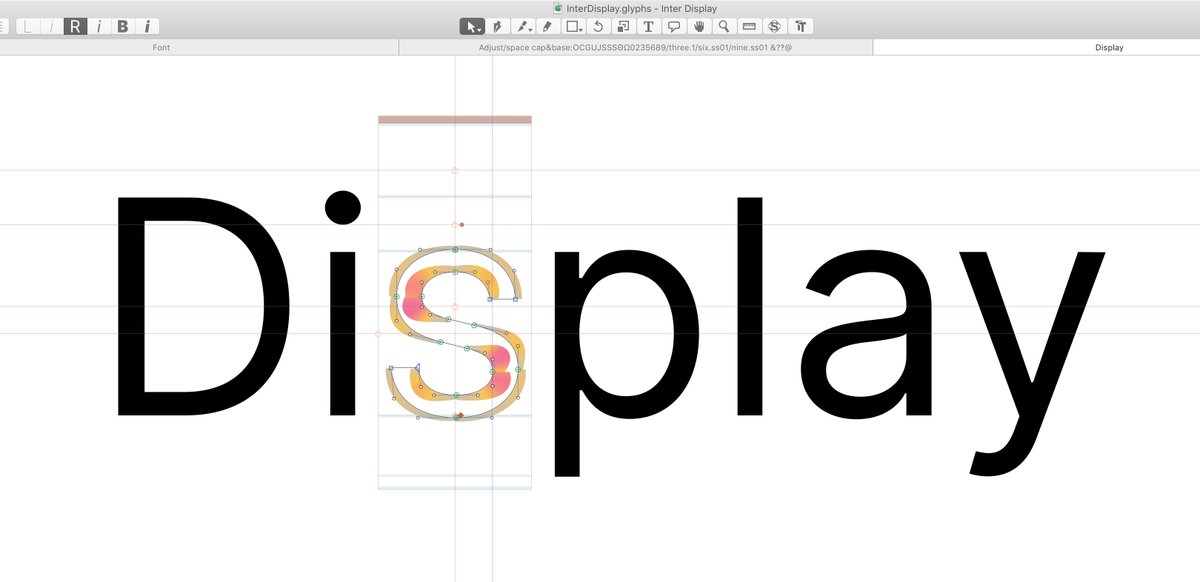Image resolution: width=1200 pixels, height=582 pixels.
Task: Switch to the Bold Italic master
Action: point(147,26)
